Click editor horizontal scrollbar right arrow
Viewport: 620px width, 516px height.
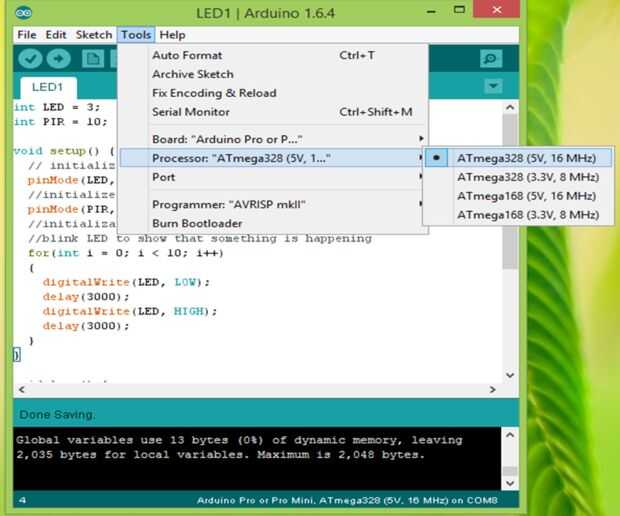492,390
